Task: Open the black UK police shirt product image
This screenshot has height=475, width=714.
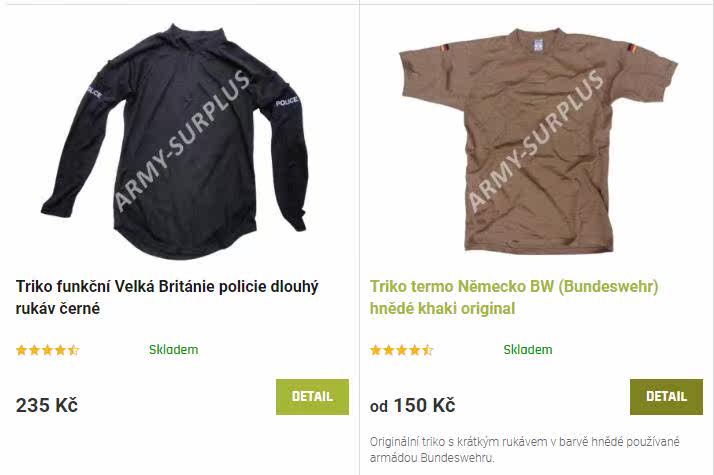Action: coord(174,141)
